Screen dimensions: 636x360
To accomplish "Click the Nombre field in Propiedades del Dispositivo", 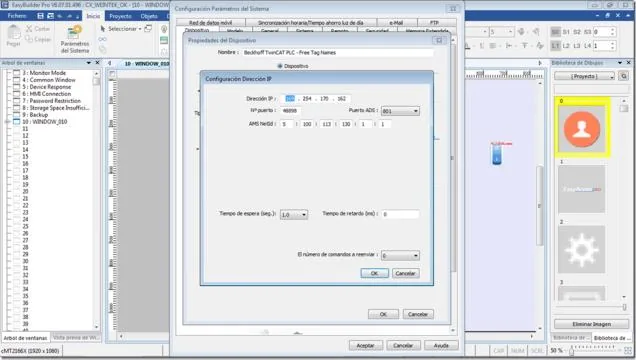I will [x=337, y=53].
